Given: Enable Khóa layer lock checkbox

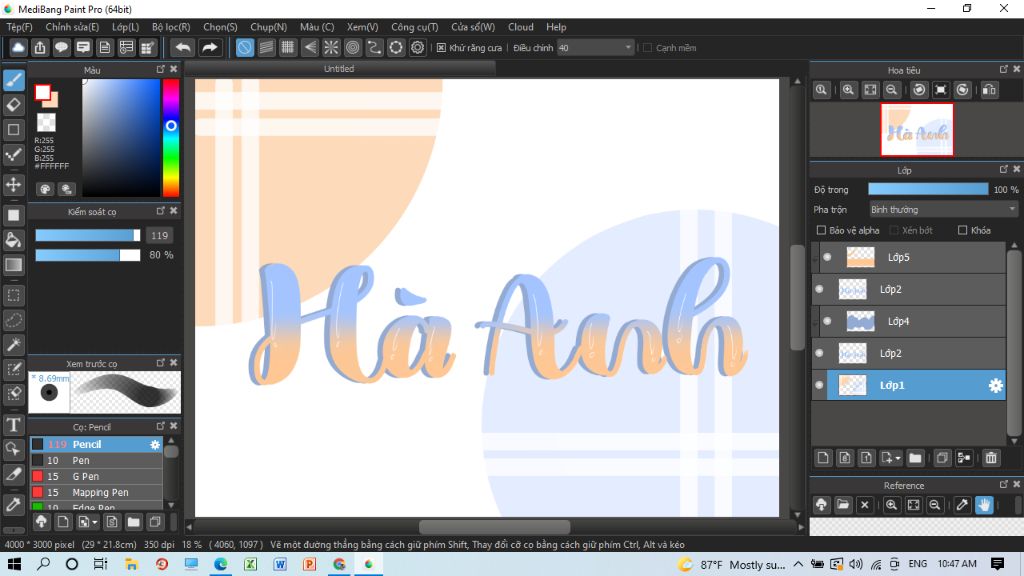Looking at the screenshot, I should (x=962, y=230).
